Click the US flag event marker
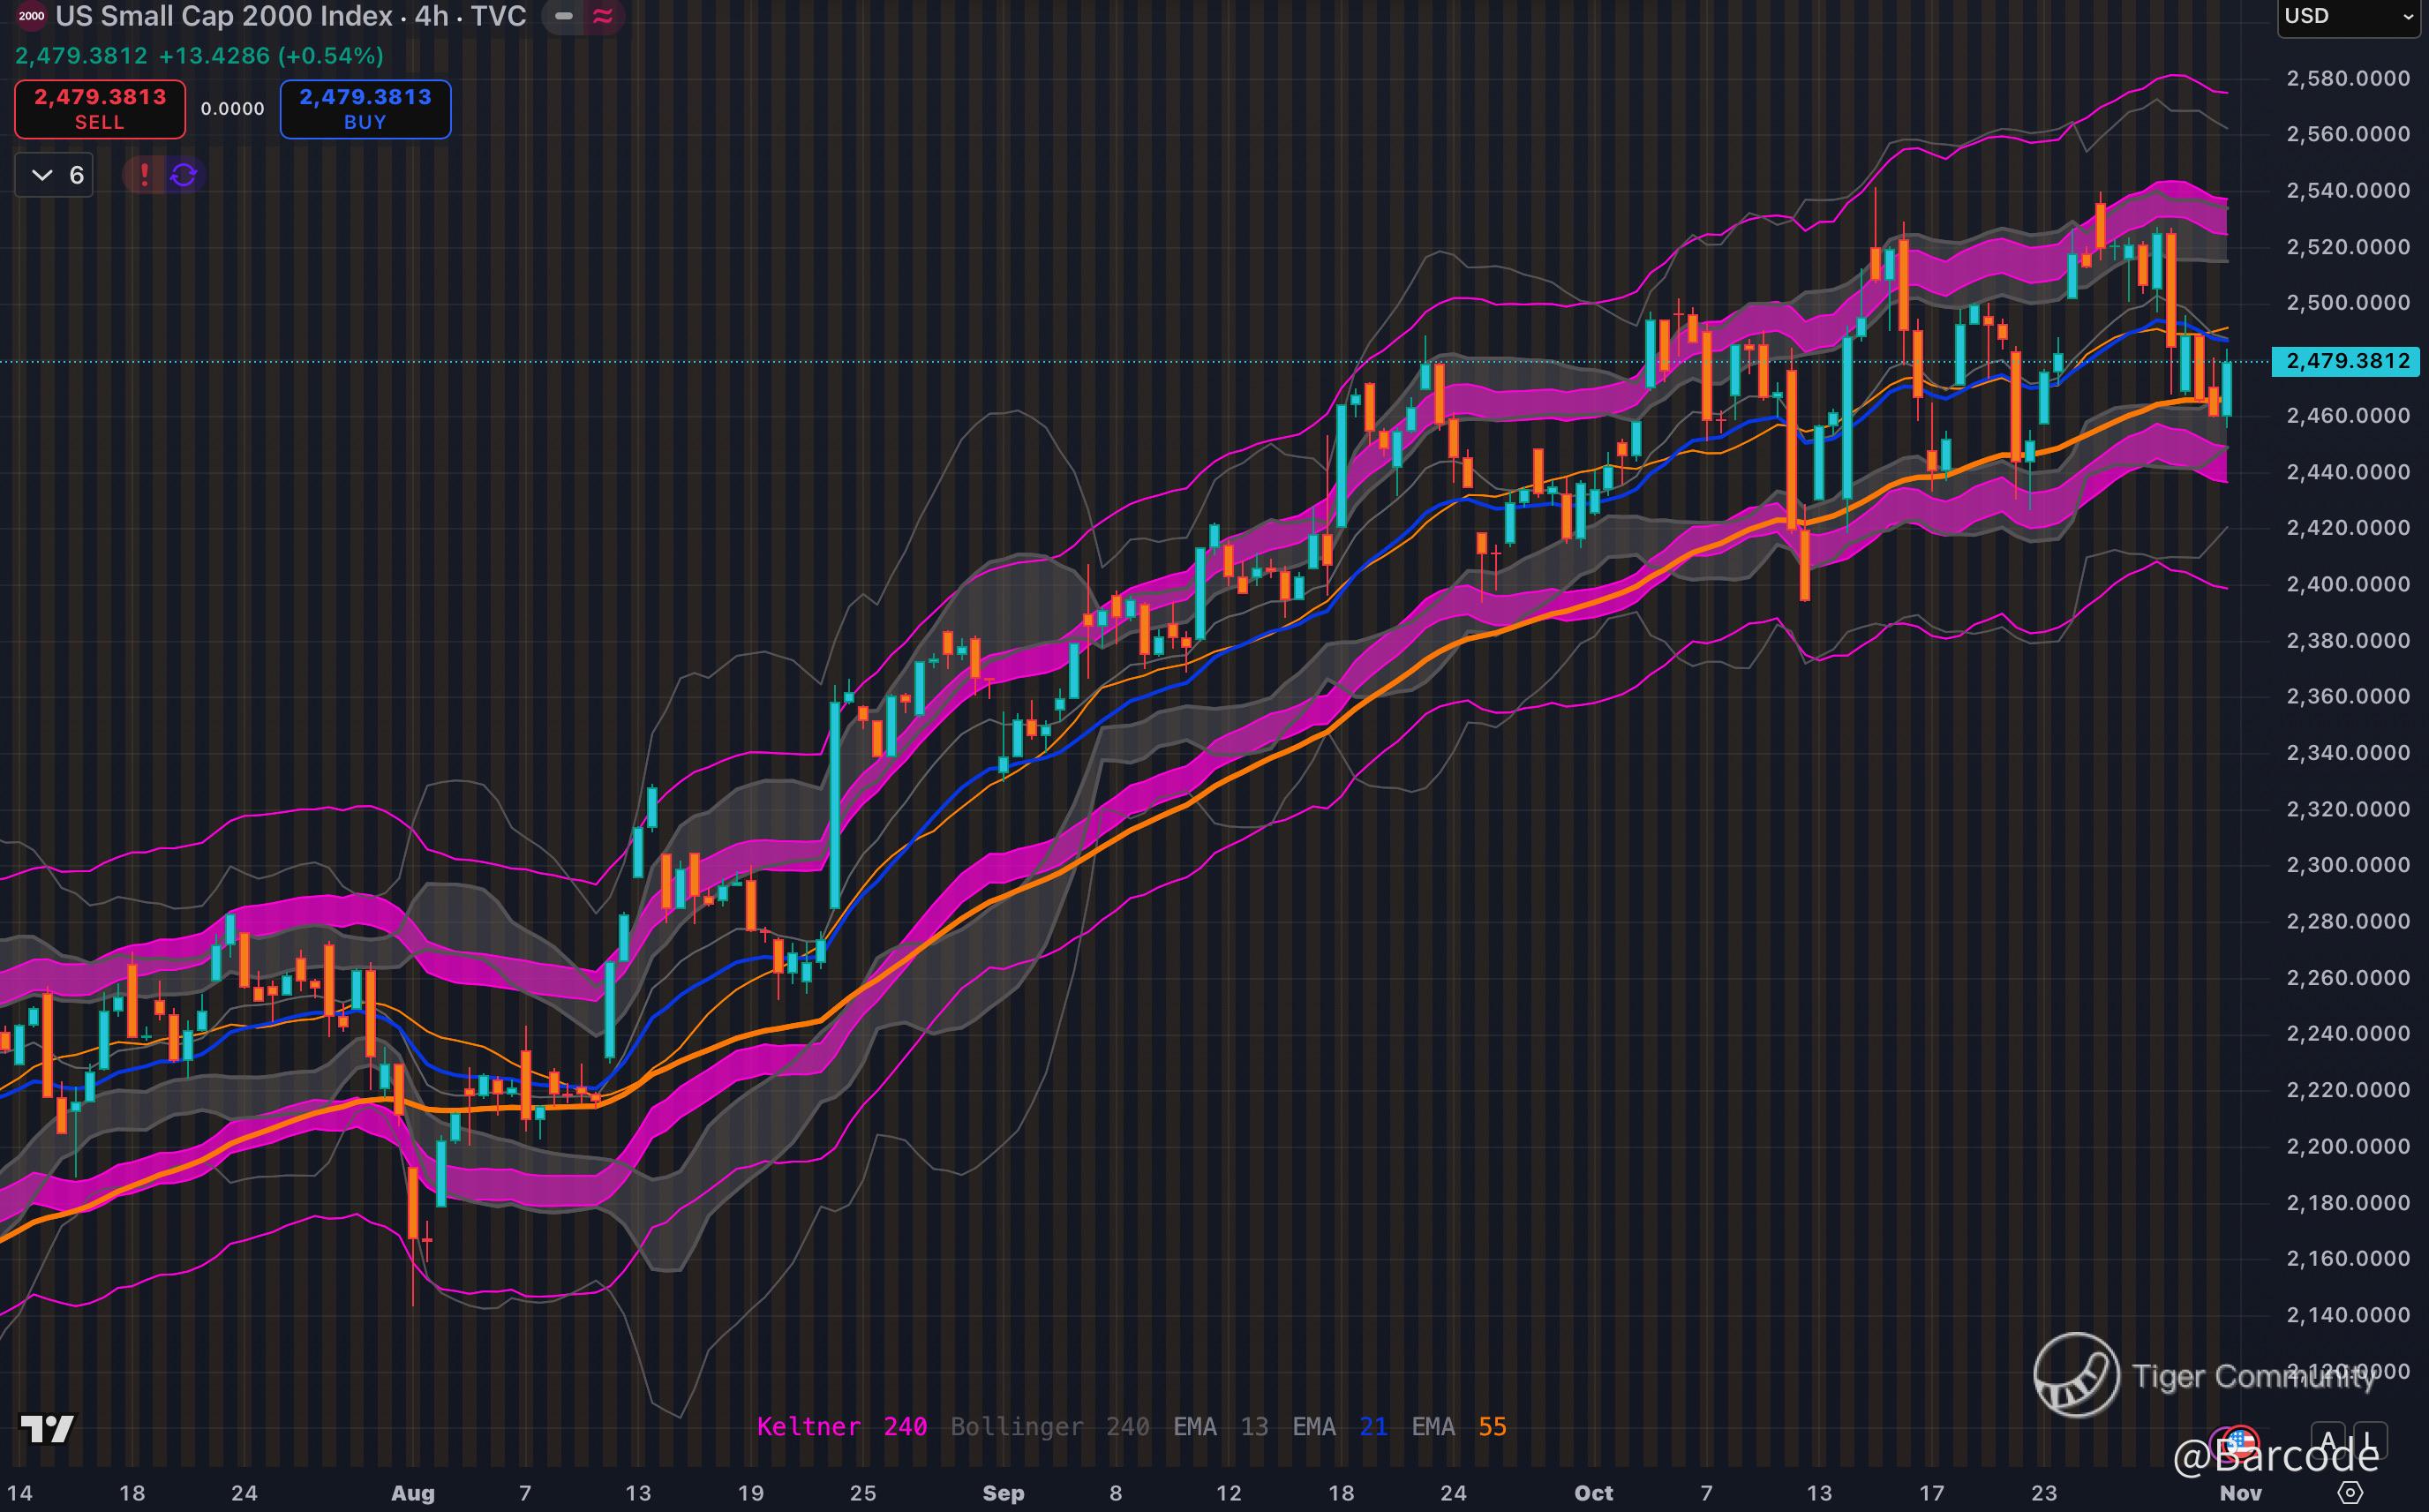The width and height of the screenshot is (2429, 1512). click(x=2240, y=1441)
